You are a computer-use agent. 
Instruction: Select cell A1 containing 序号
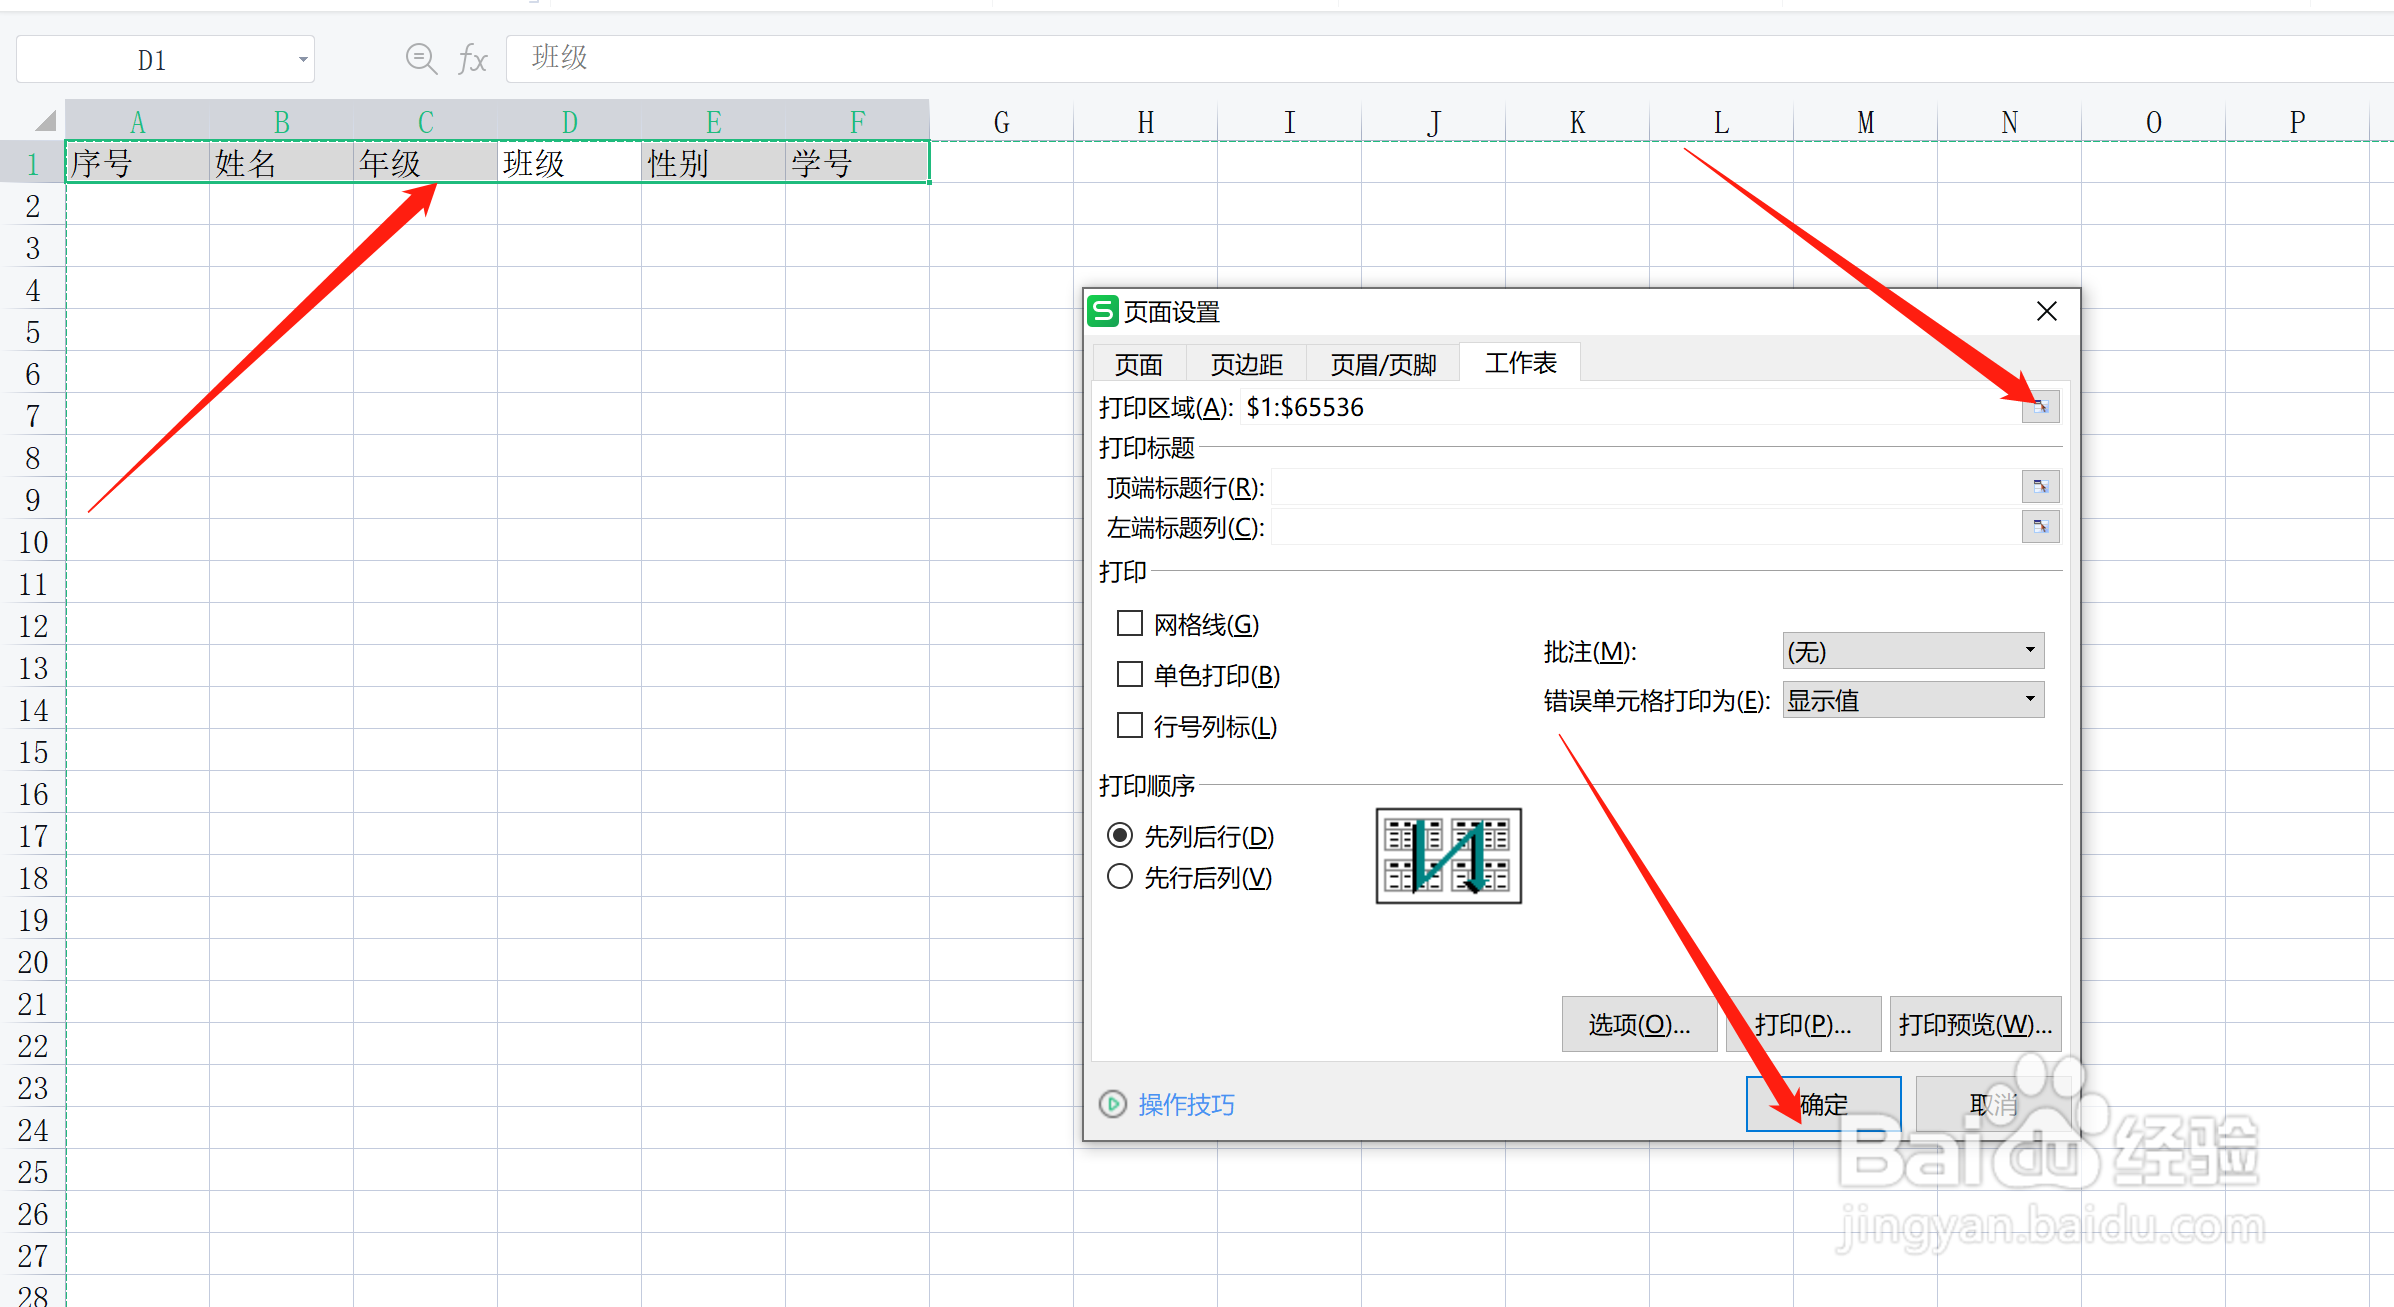coord(138,163)
